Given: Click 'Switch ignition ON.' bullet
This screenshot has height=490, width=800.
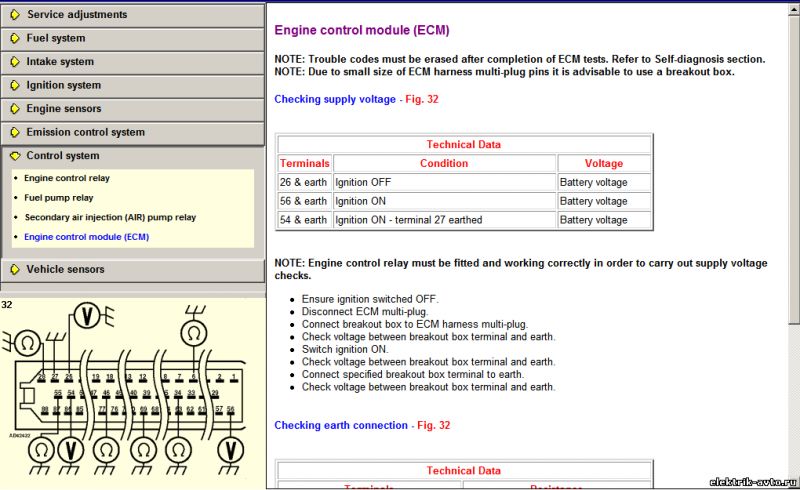Looking at the screenshot, I should (x=345, y=349).
